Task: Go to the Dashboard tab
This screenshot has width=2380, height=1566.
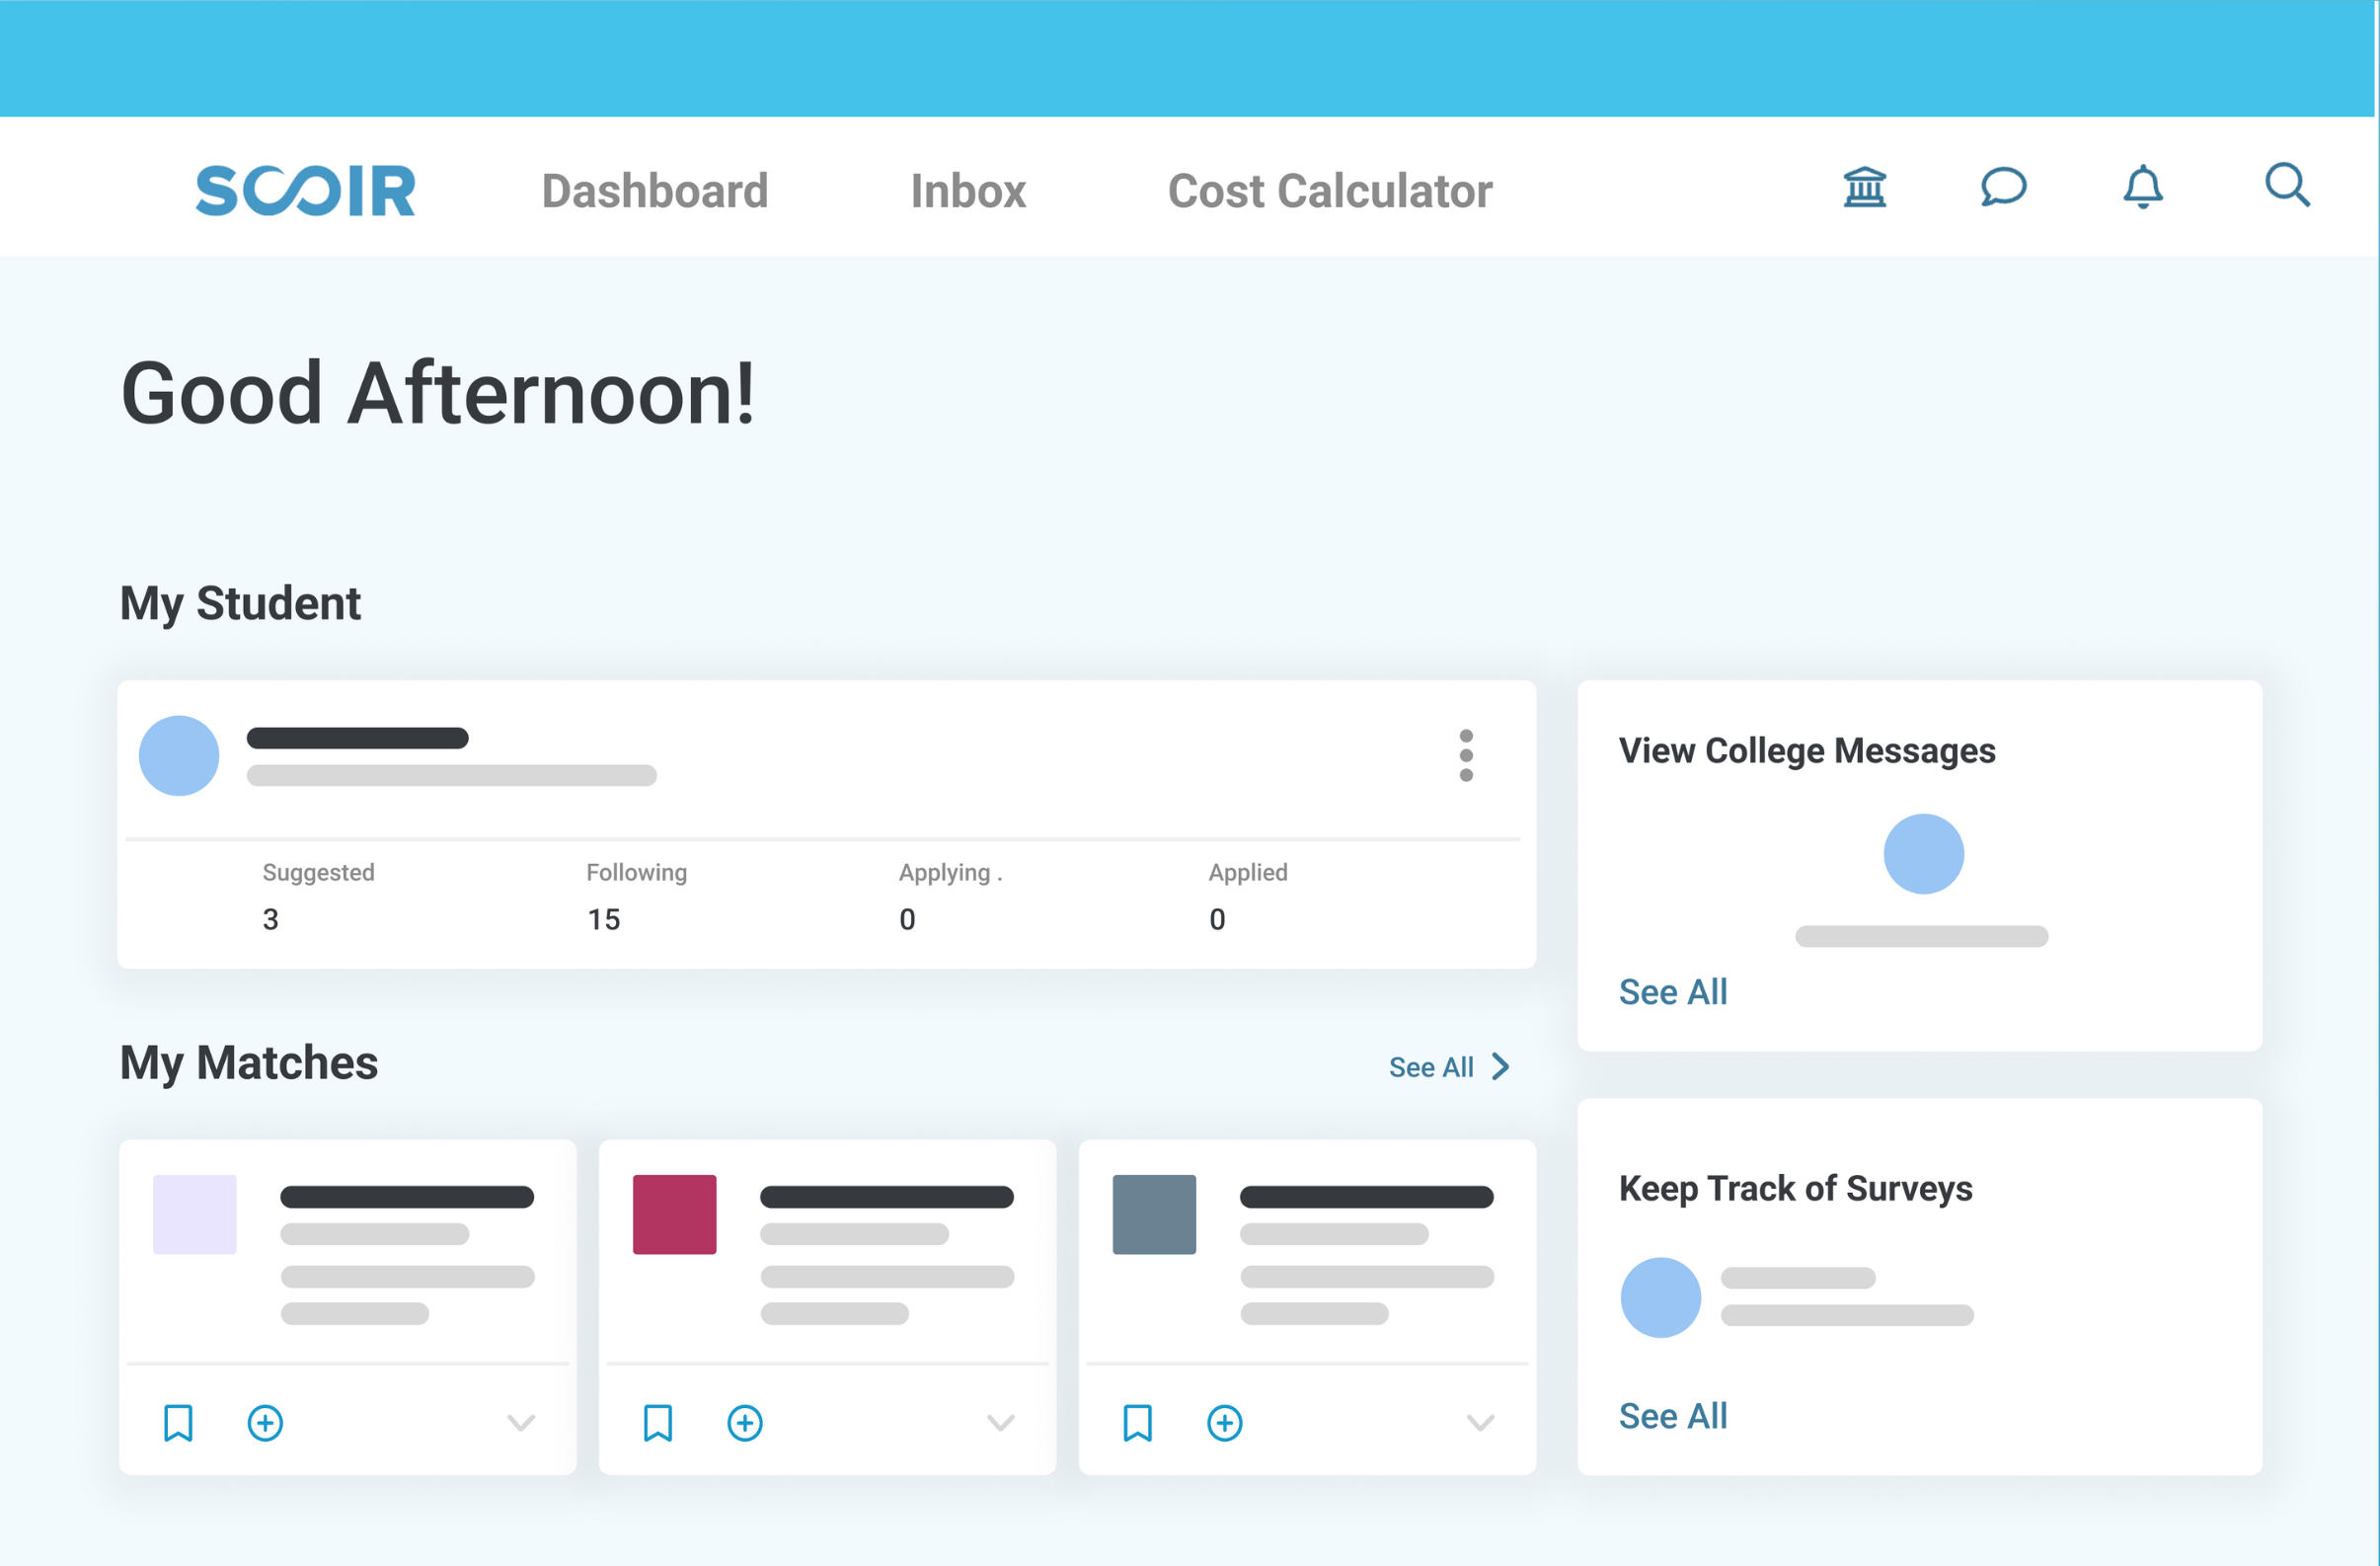Action: (x=655, y=191)
